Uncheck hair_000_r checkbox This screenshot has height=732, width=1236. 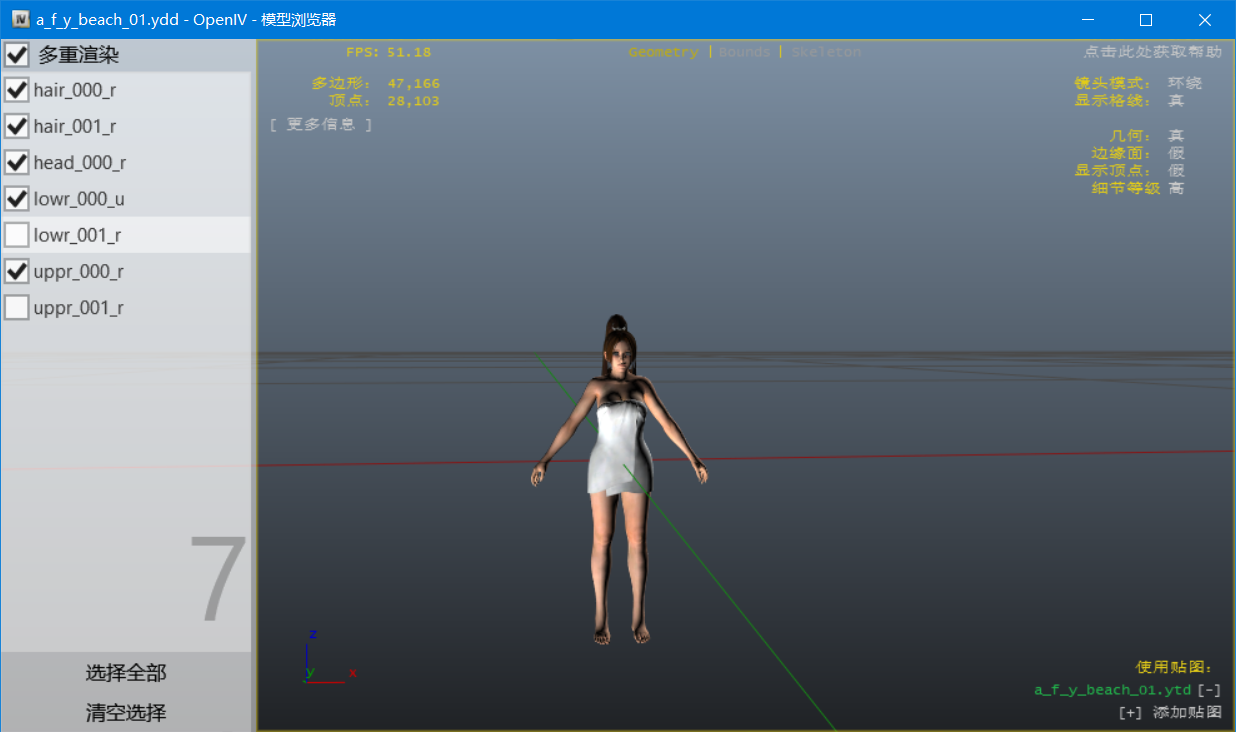[17, 90]
